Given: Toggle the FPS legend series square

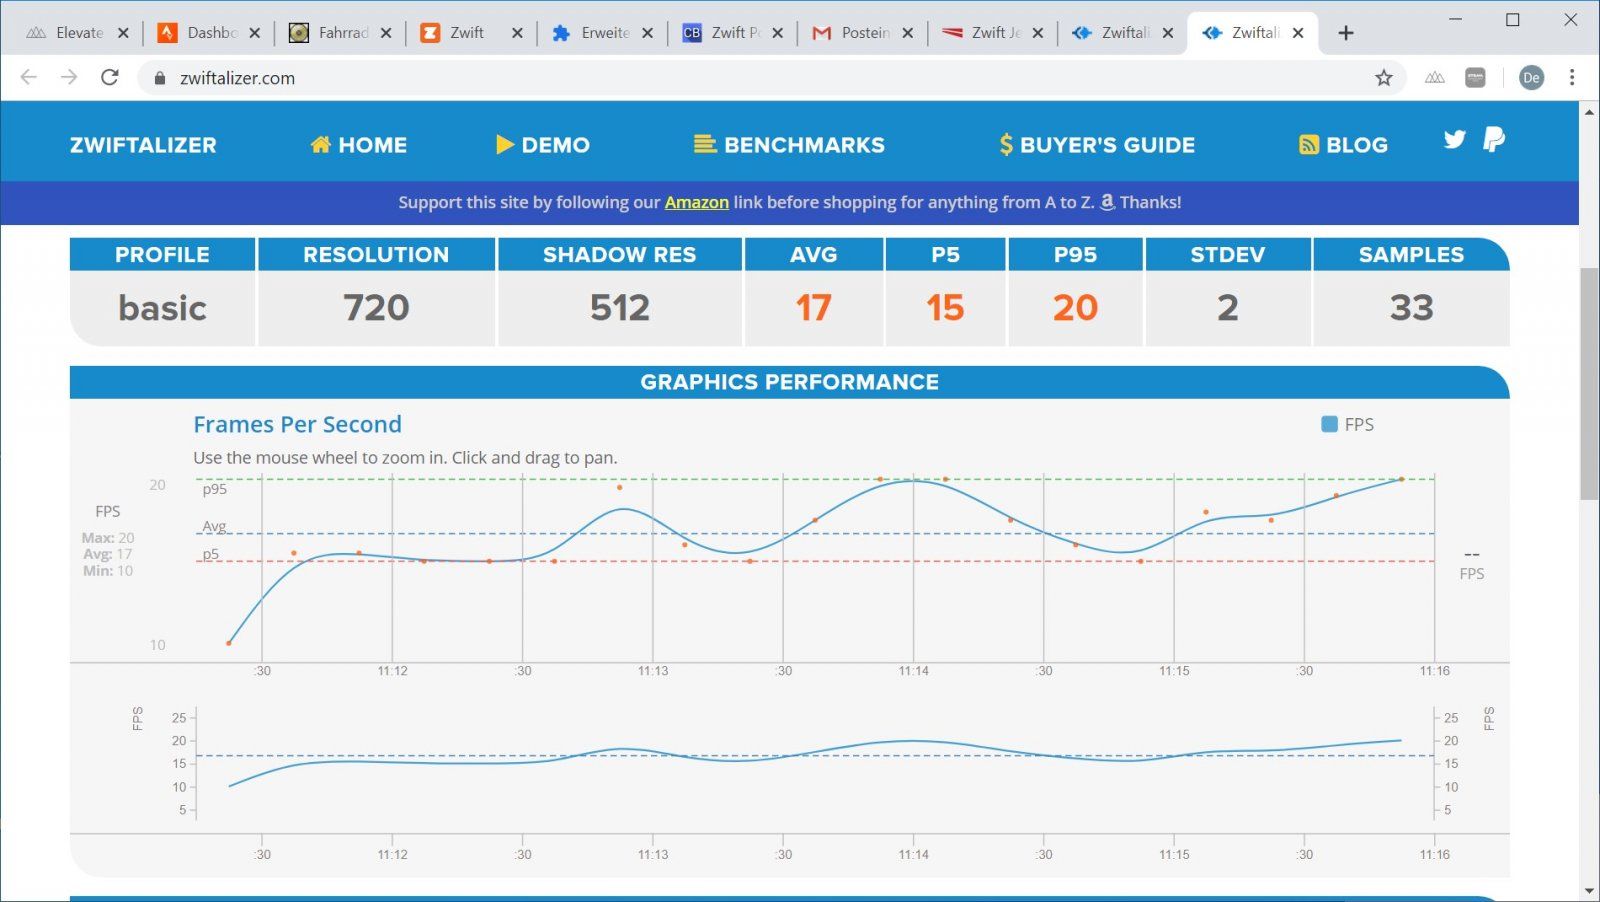Looking at the screenshot, I should [1329, 424].
